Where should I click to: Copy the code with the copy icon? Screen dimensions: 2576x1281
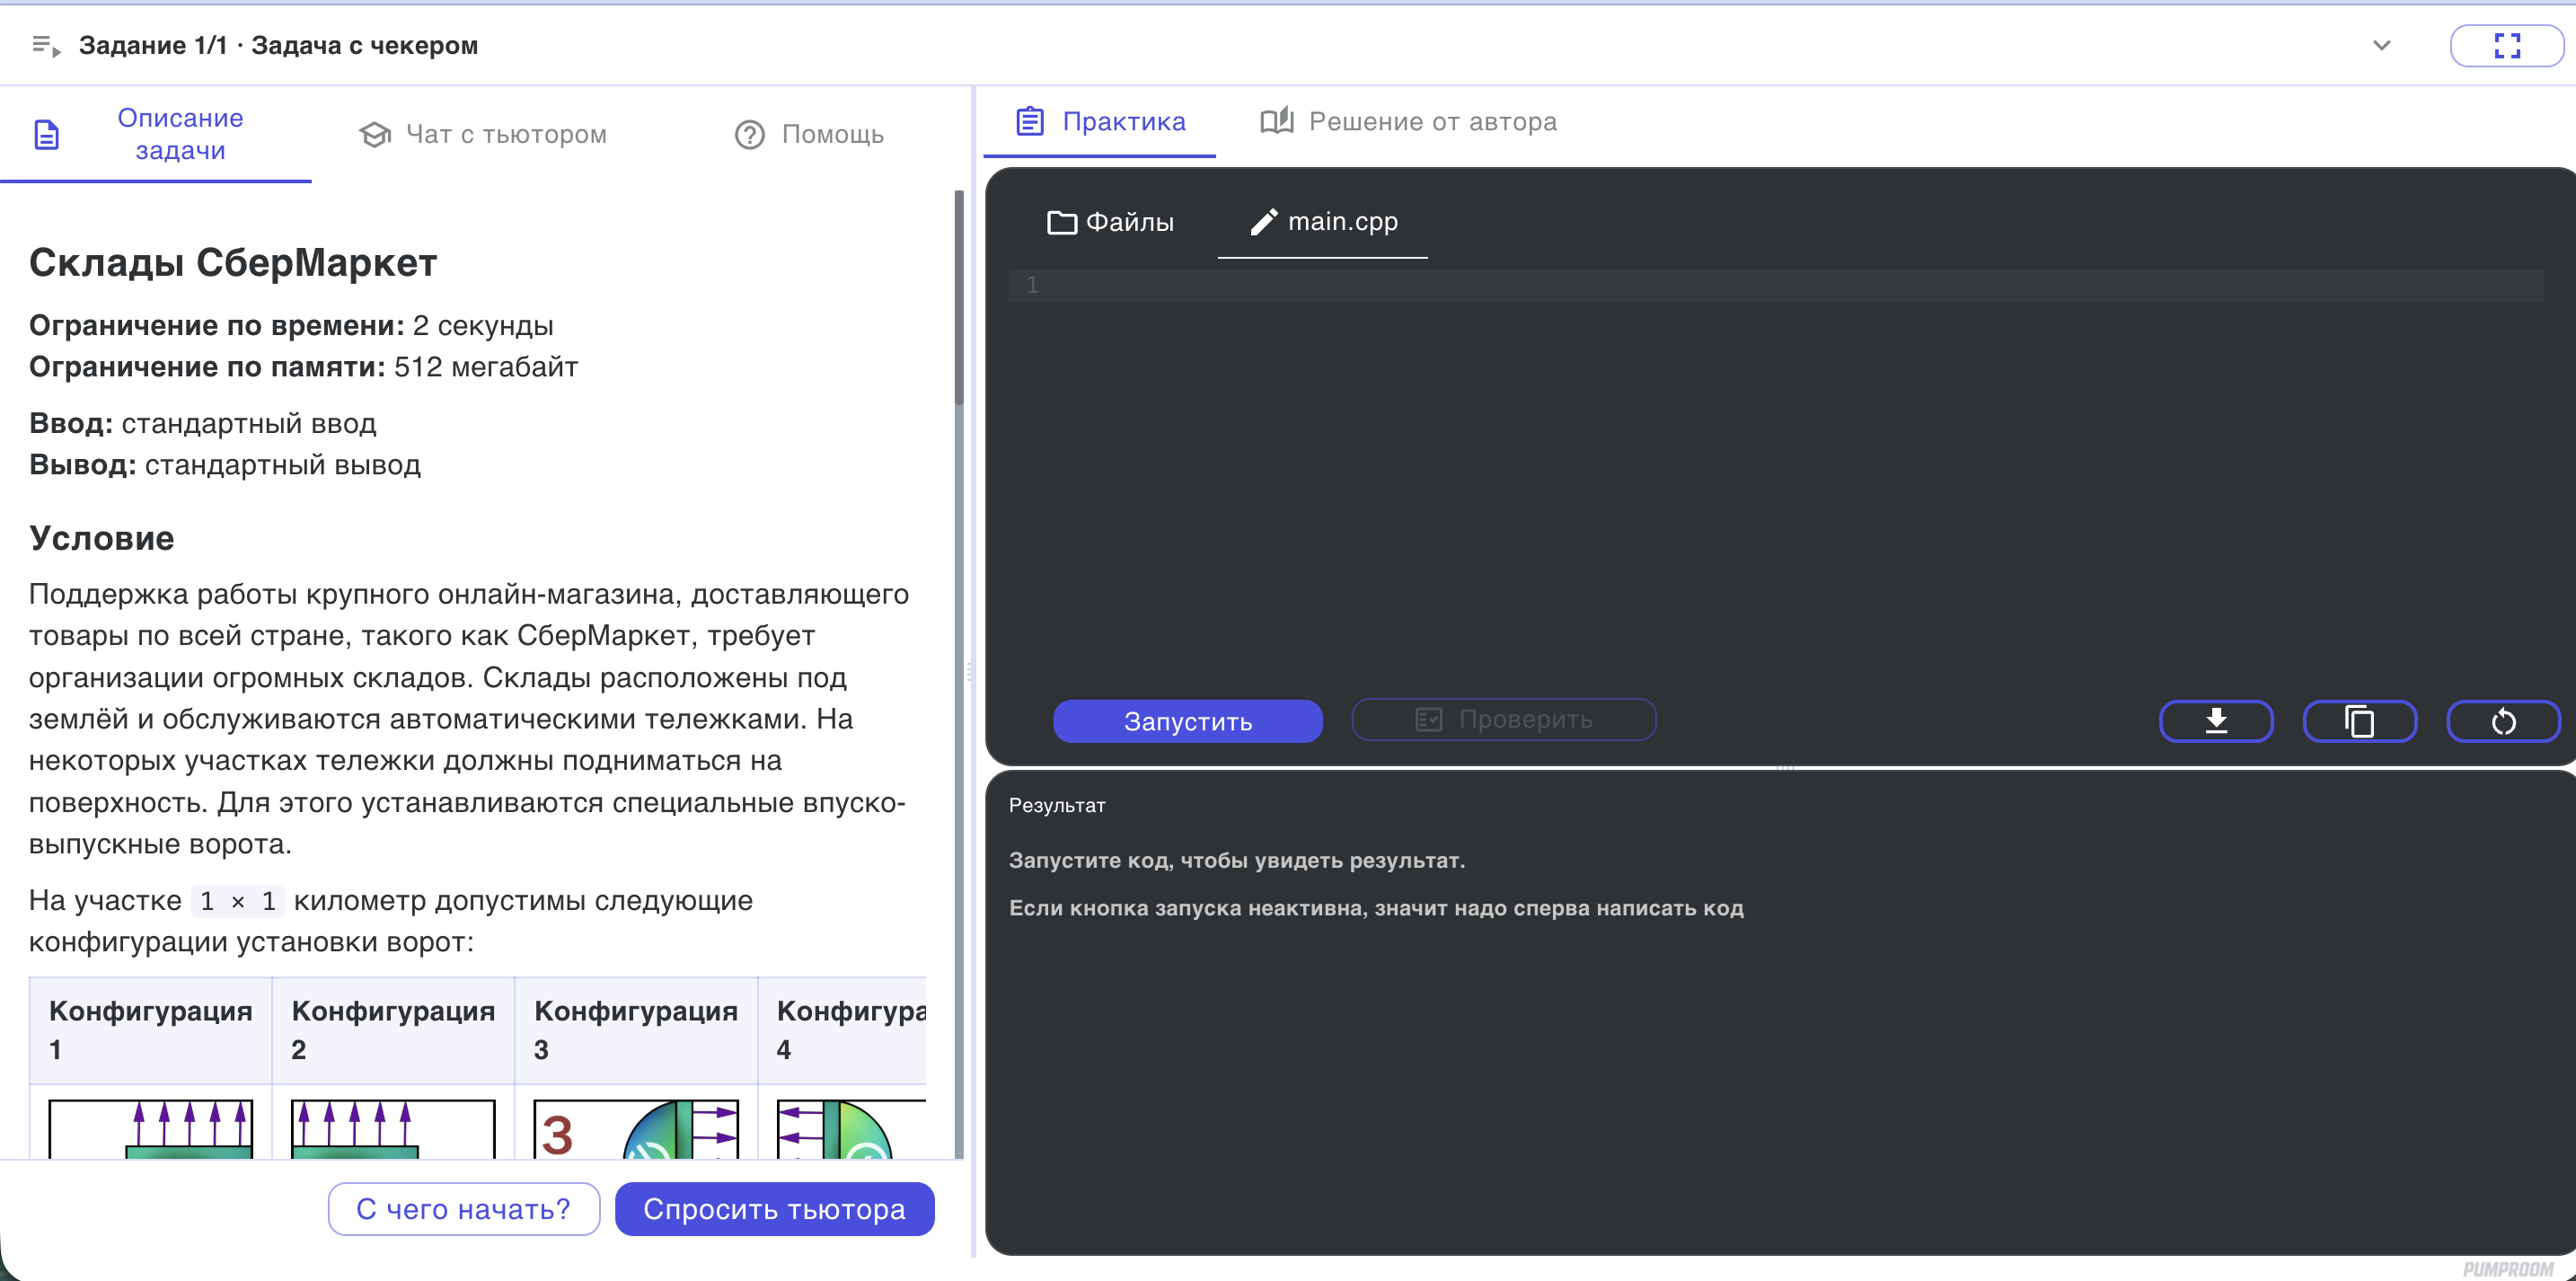2360,721
